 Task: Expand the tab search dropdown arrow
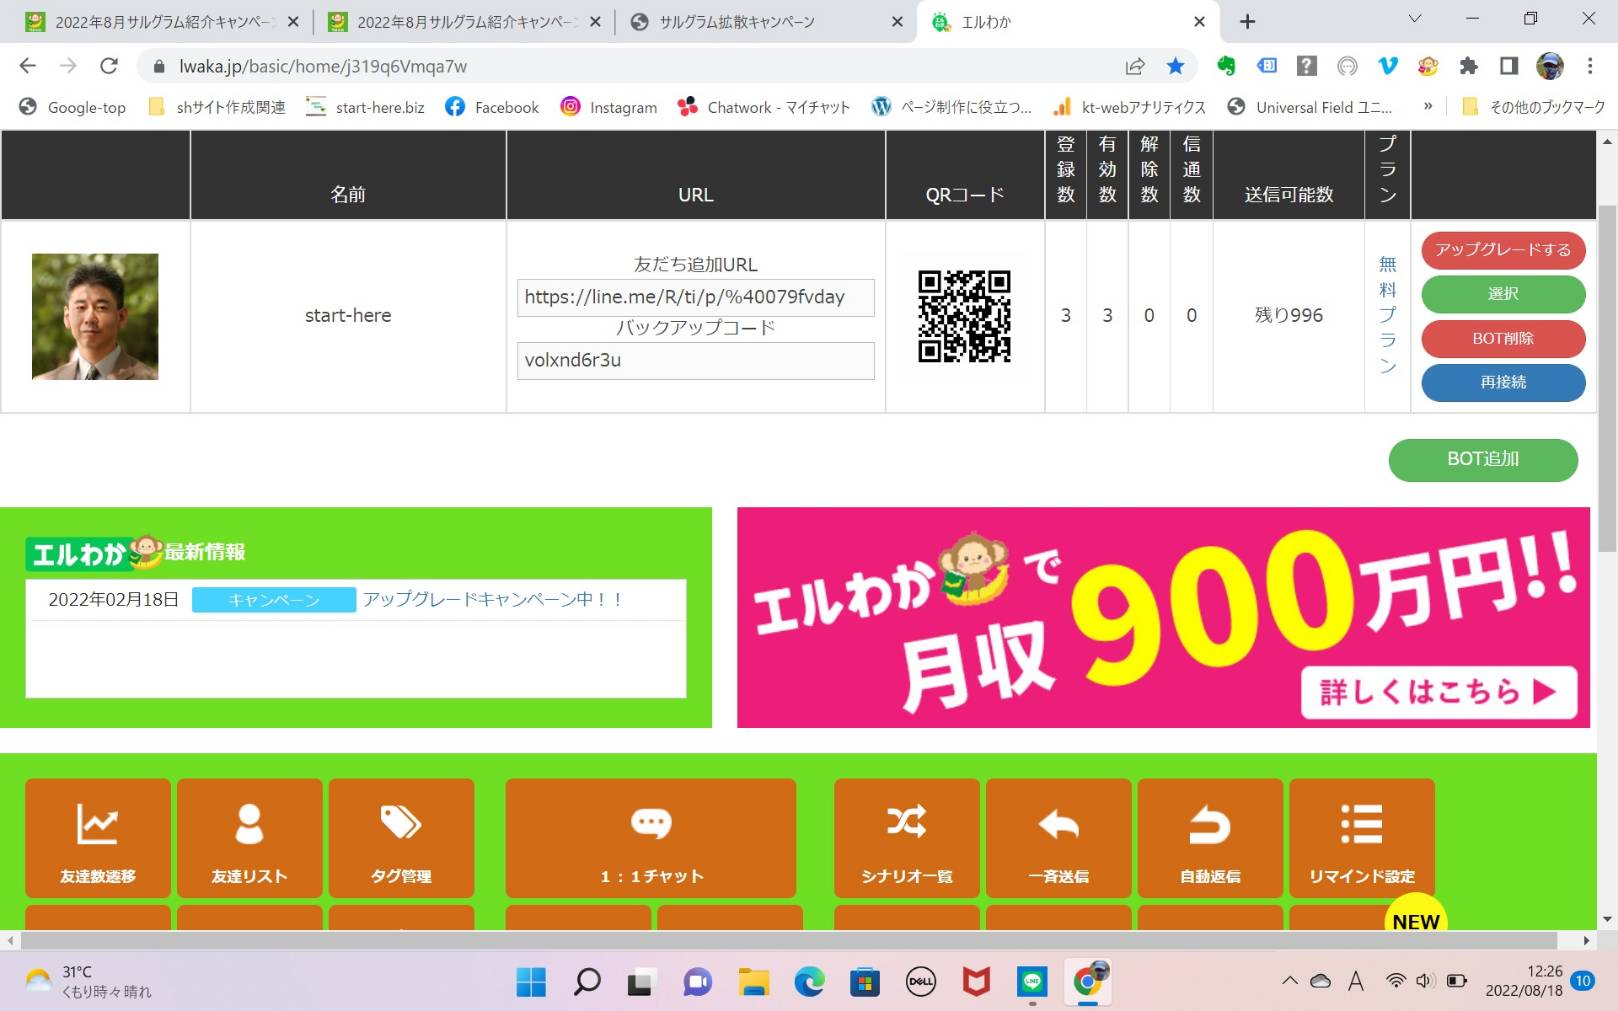pyautogui.click(x=1414, y=19)
